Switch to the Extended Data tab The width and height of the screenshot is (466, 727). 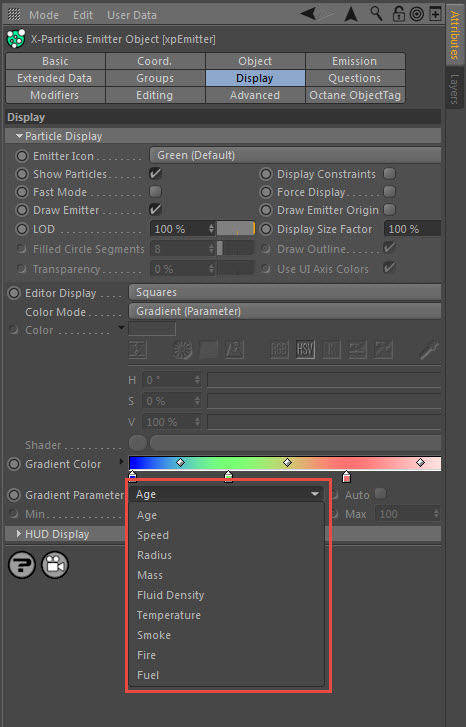click(x=55, y=78)
